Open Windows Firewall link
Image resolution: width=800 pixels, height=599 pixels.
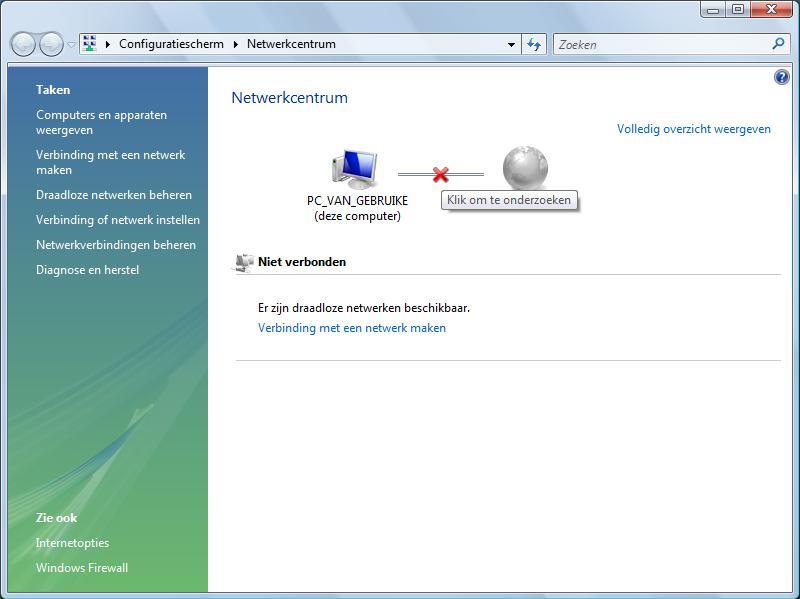pos(82,568)
